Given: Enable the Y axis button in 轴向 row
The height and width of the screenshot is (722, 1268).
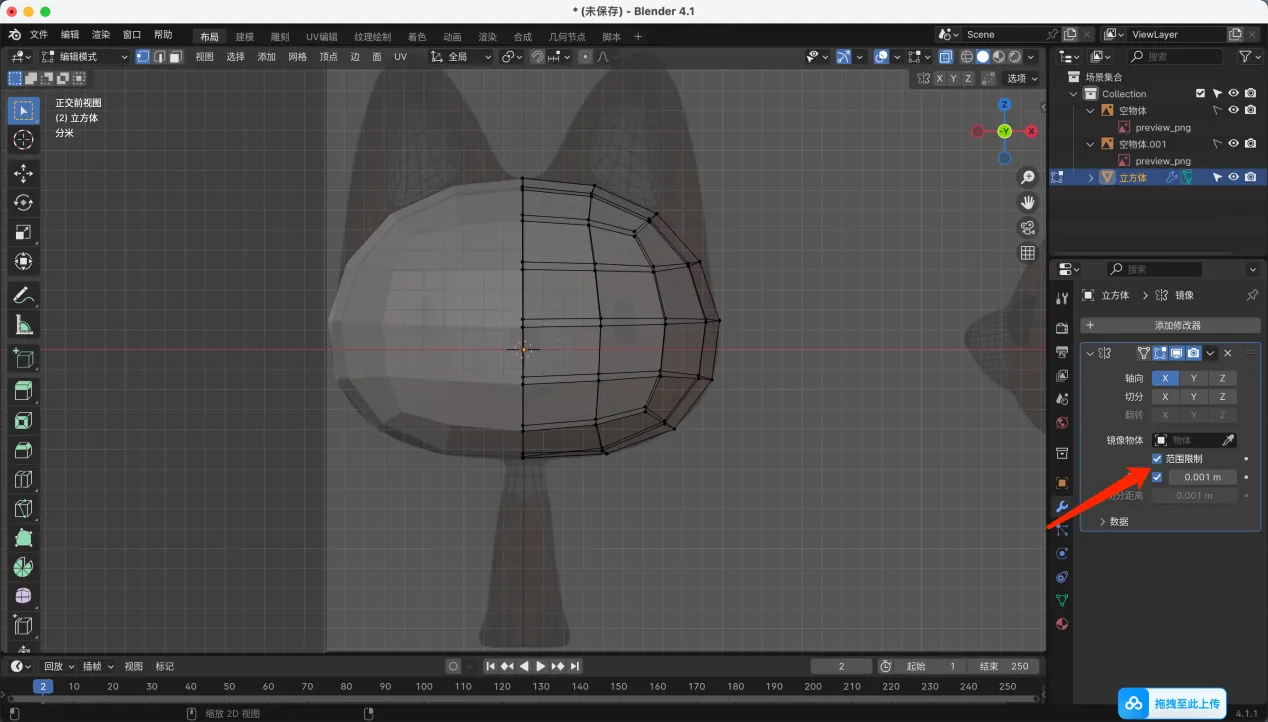Looking at the screenshot, I should 1193,378.
